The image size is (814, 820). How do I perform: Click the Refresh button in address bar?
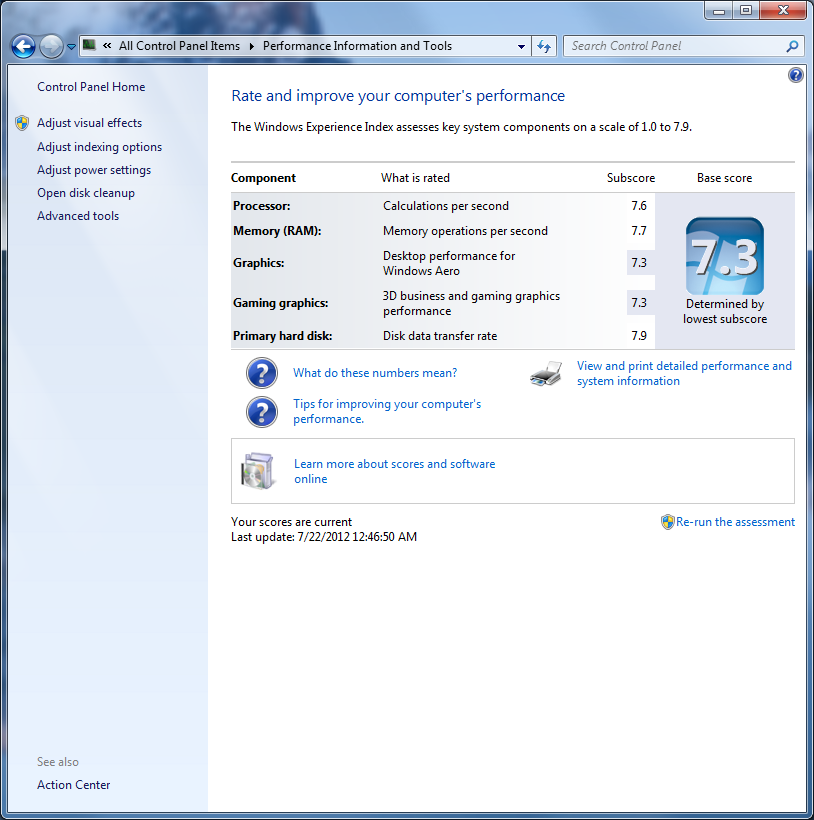pos(544,46)
